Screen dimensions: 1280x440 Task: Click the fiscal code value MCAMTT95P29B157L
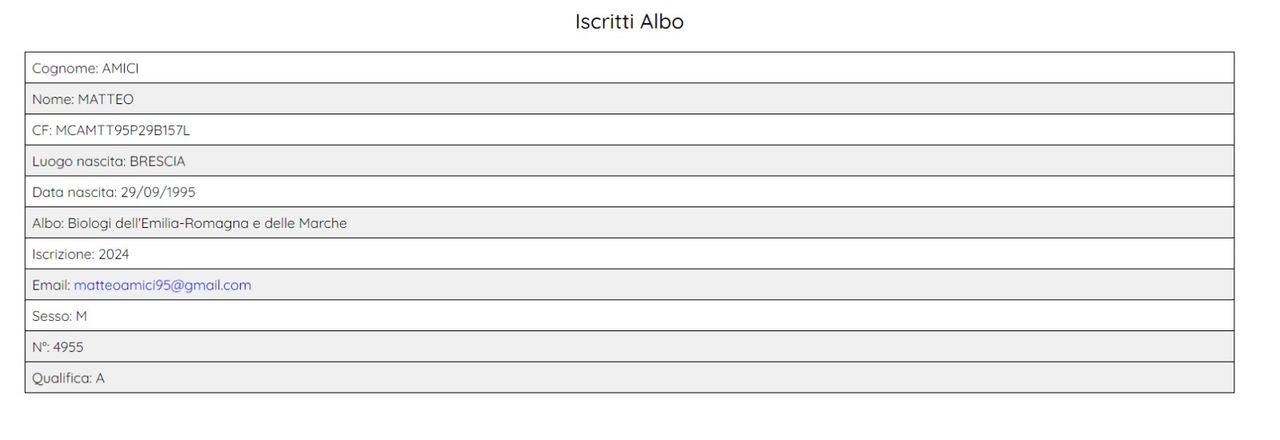pos(123,130)
